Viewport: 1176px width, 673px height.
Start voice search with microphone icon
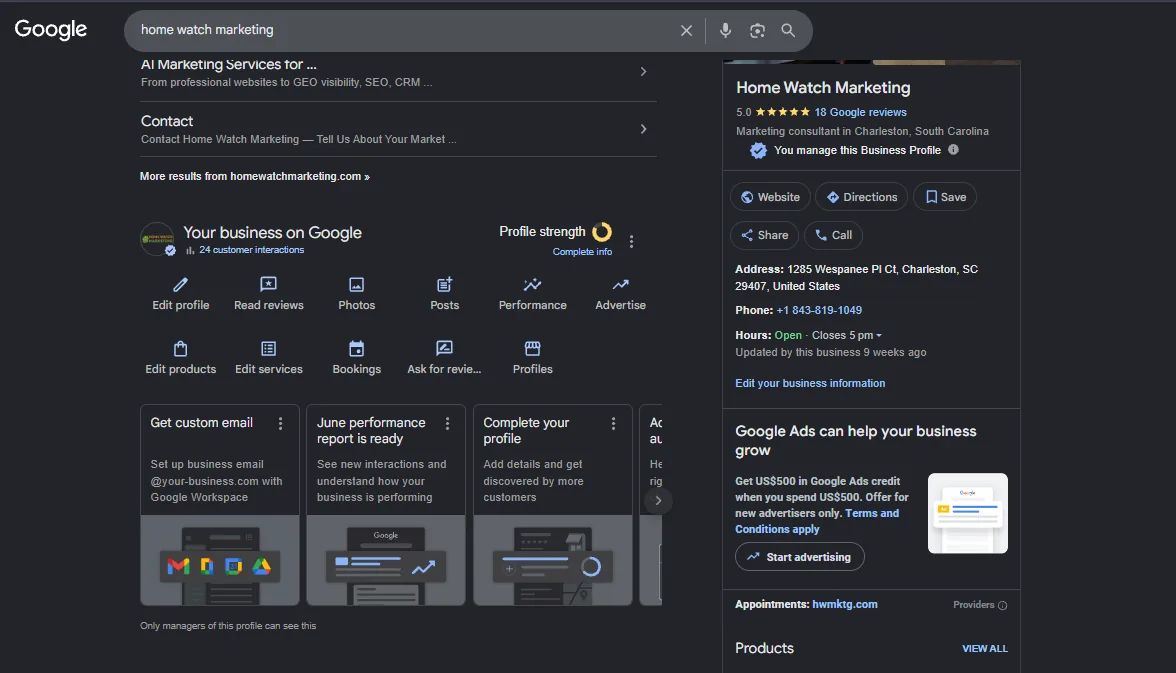click(724, 30)
